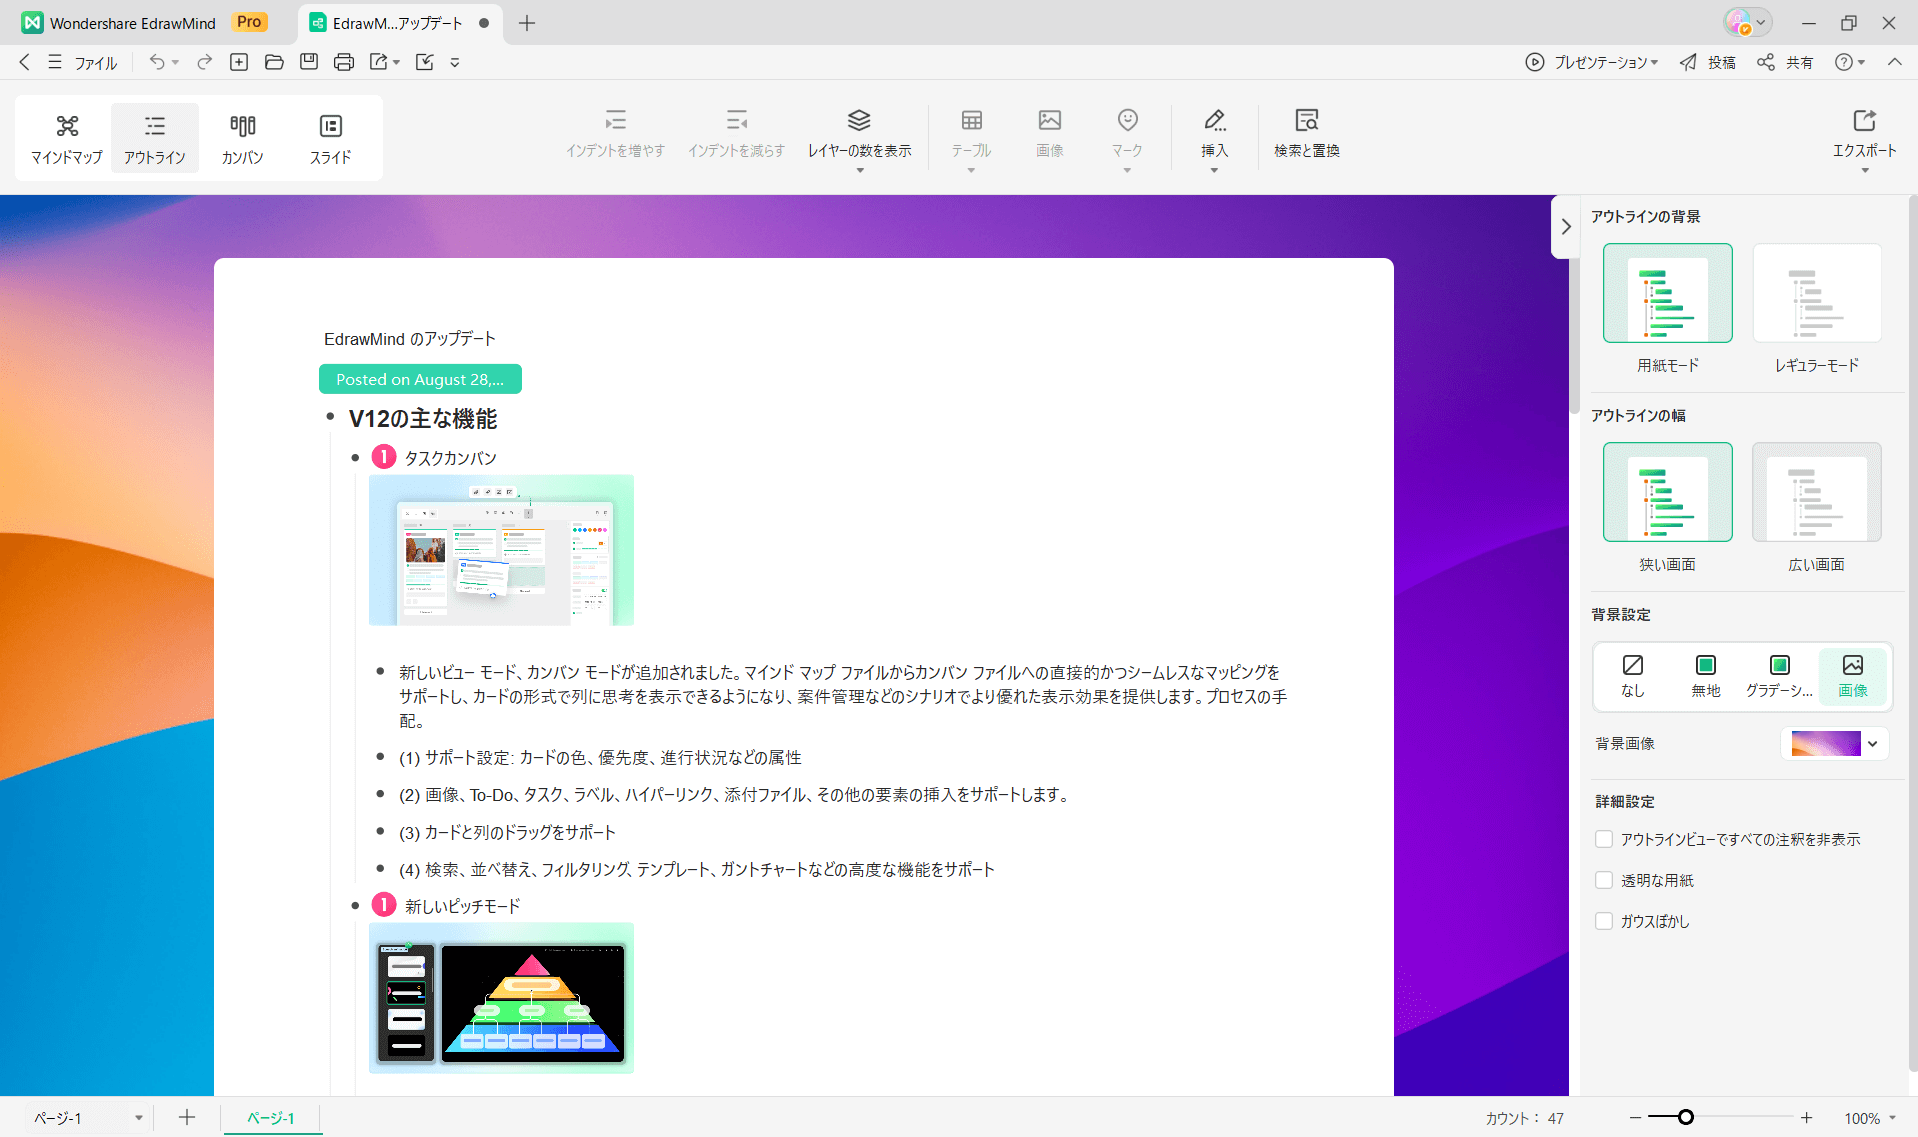This screenshot has width=1918, height=1137.
Task: Click the 共有 share button
Action: pyautogui.click(x=1786, y=62)
